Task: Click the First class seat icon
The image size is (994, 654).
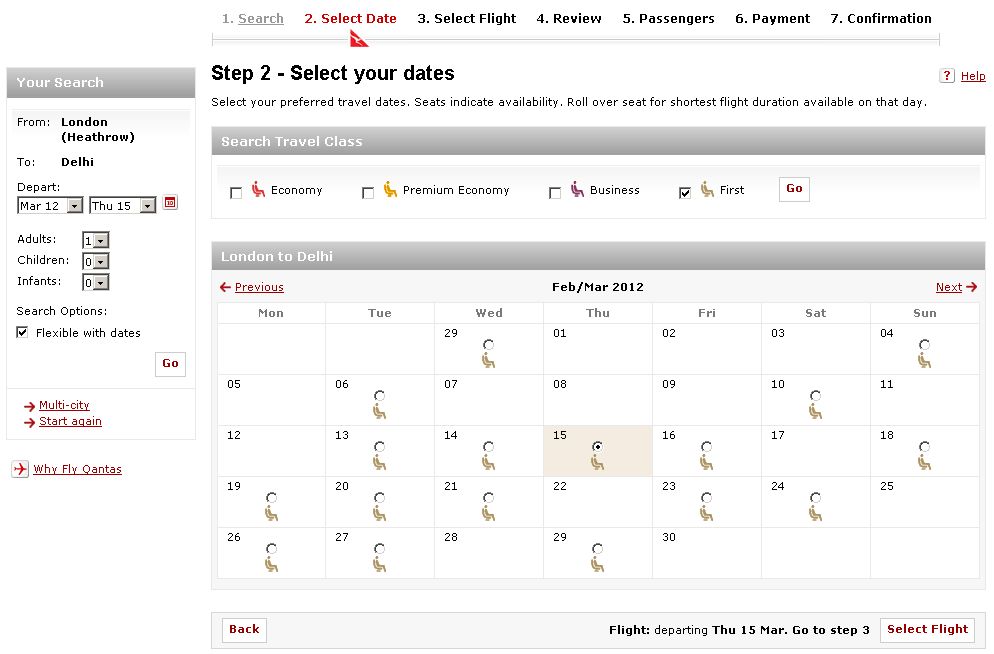Action: (x=708, y=189)
